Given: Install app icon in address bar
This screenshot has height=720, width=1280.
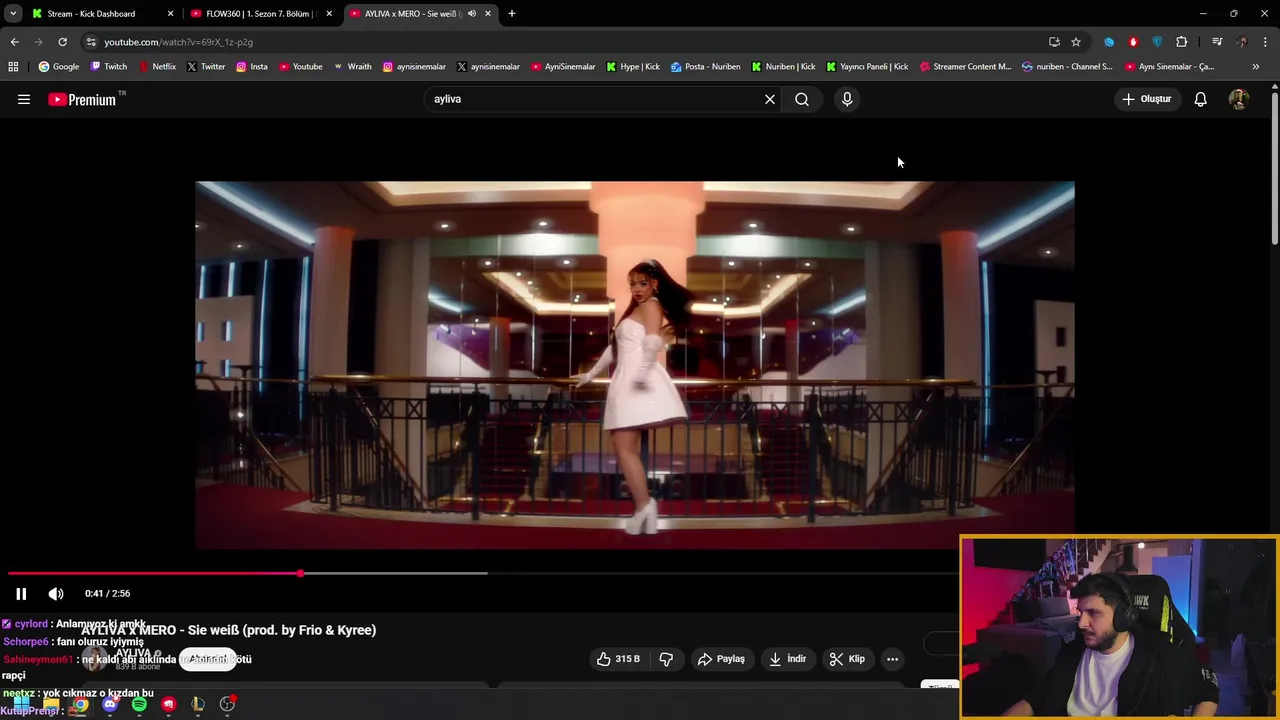Looking at the screenshot, I should coord(1054,42).
